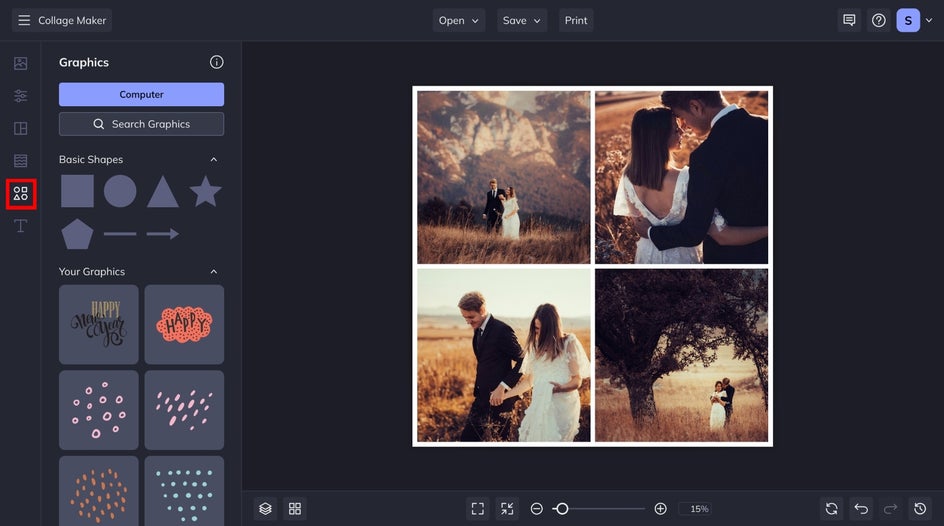Open the Save dropdown menu
Viewport: 944px width, 526px height.
click(521, 20)
